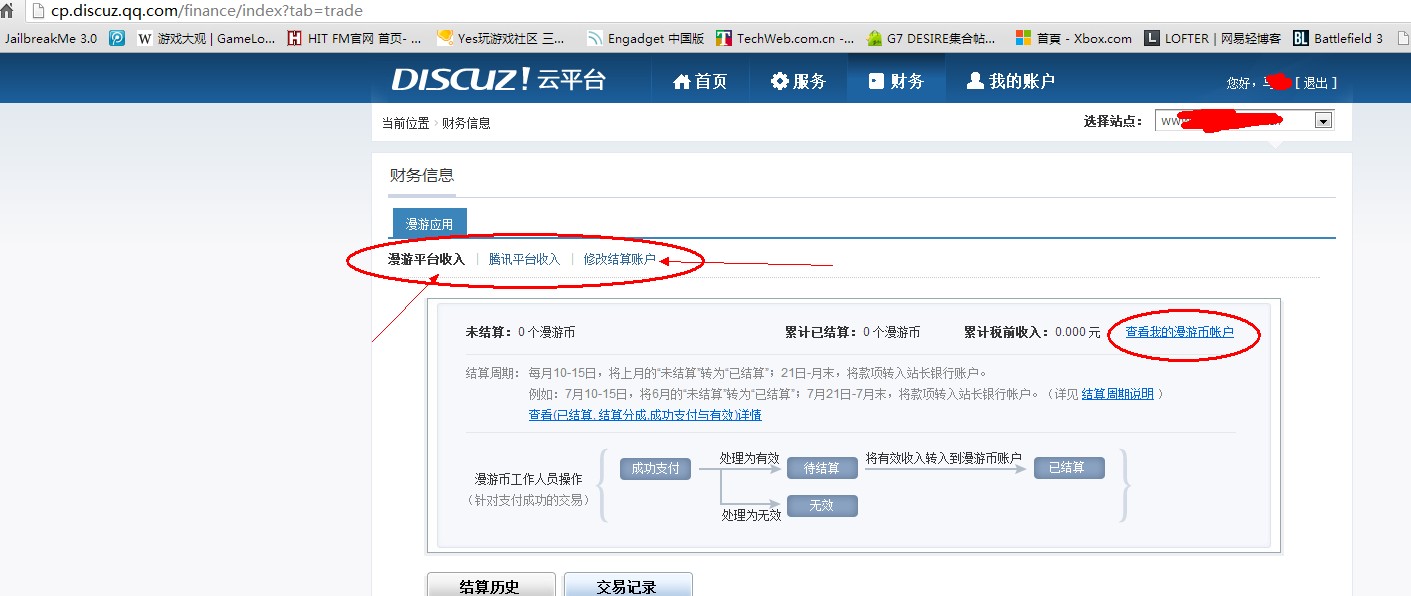Click 将有效收入转入到漫游币账户 label
The image size is (1411, 596).
pos(944,458)
